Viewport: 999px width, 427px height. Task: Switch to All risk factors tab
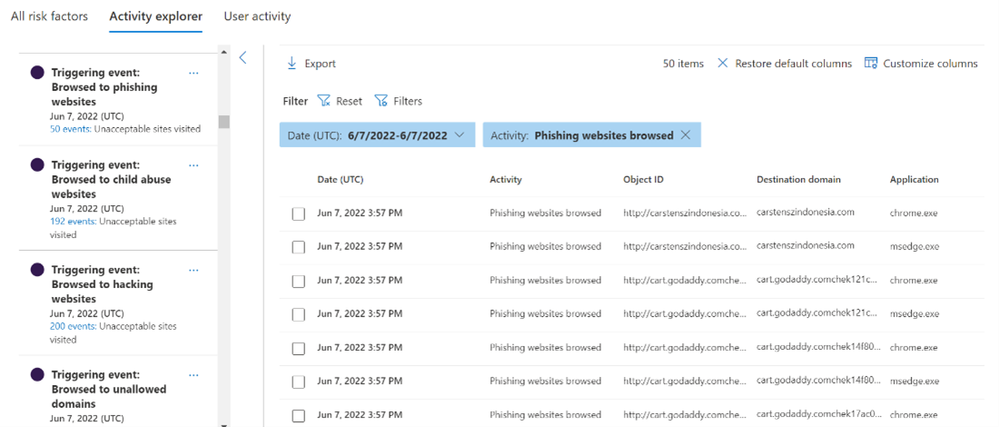pos(49,16)
